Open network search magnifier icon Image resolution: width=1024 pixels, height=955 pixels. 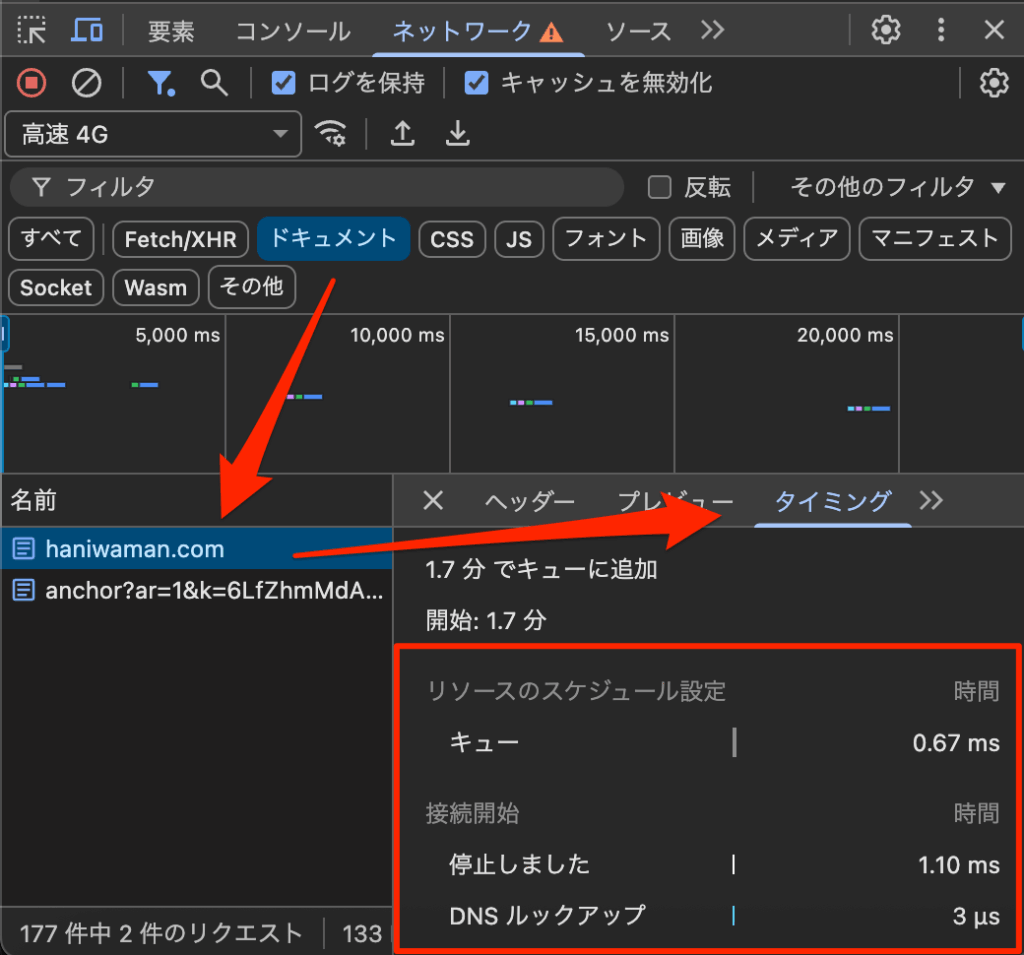coord(214,83)
